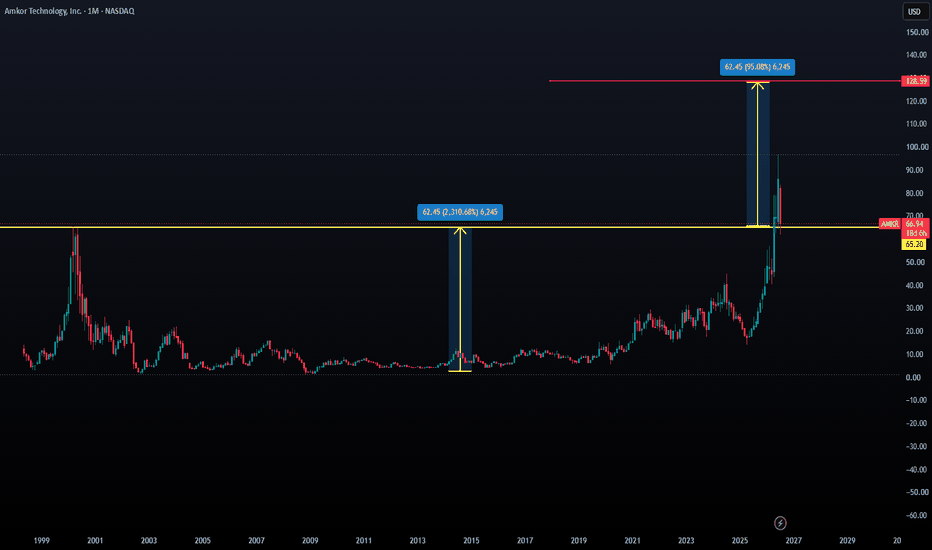Click the AMKR symbol tag on the price line
This screenshot has height=550, width=932.
point(890,224)
